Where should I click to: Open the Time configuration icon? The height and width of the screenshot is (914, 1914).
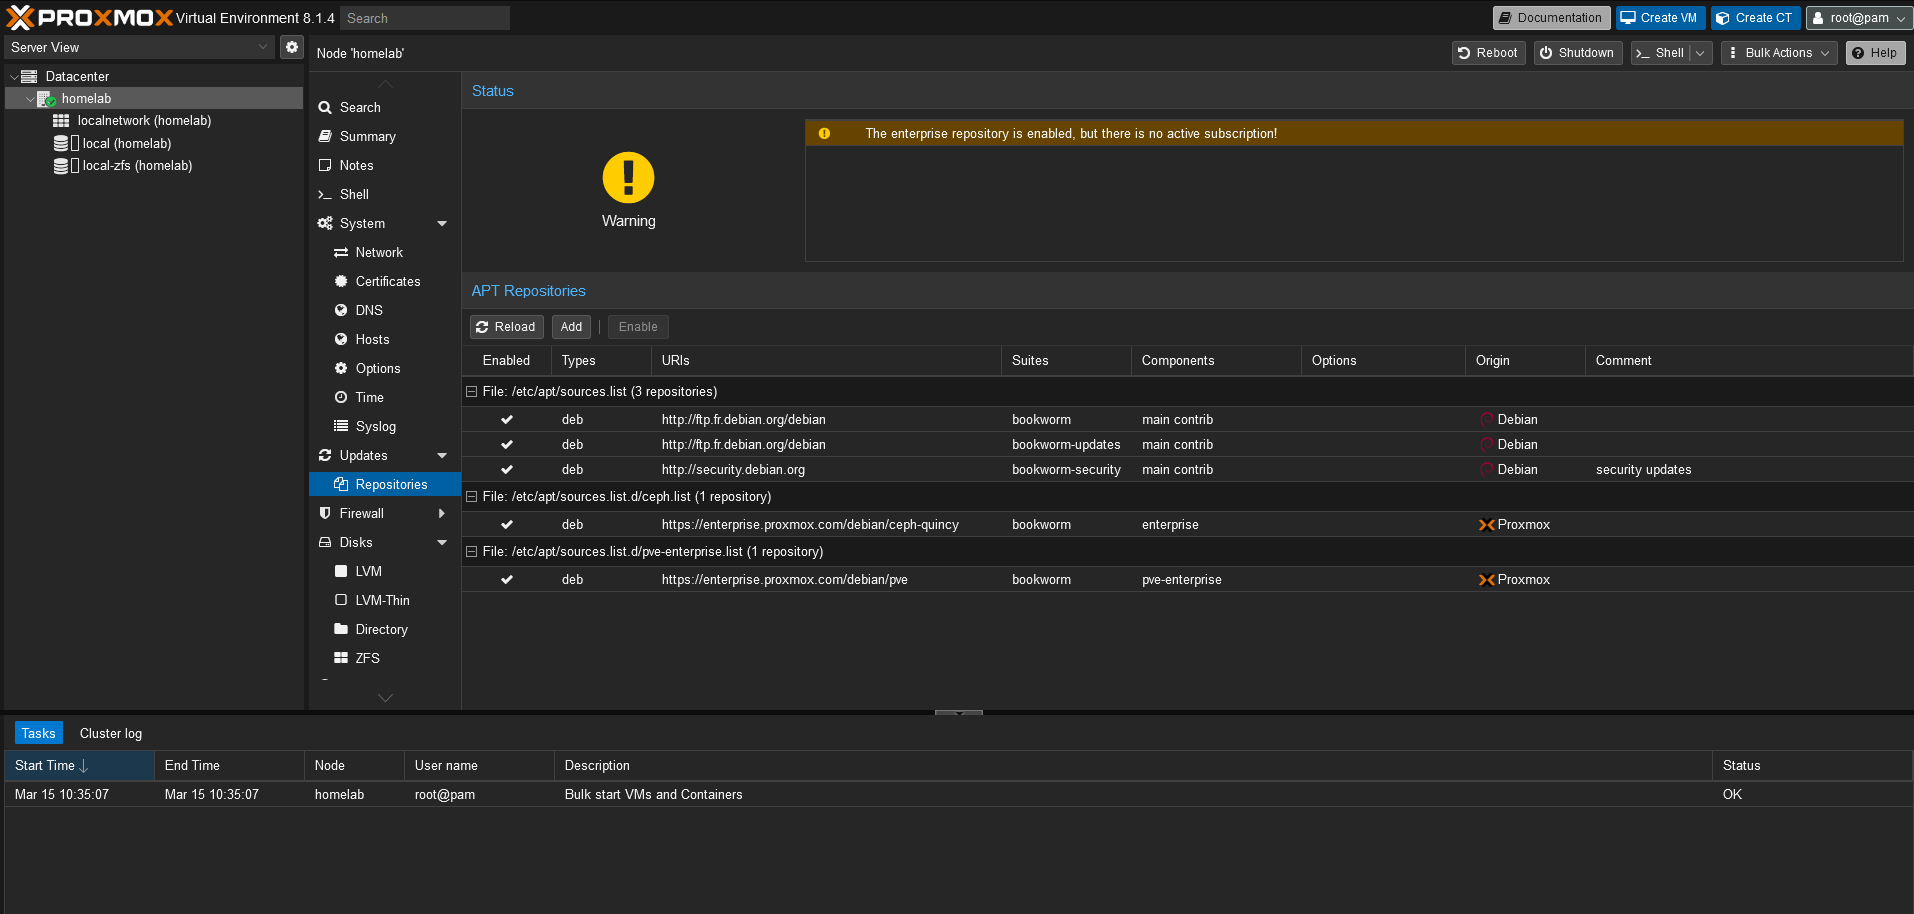point(343,397)
